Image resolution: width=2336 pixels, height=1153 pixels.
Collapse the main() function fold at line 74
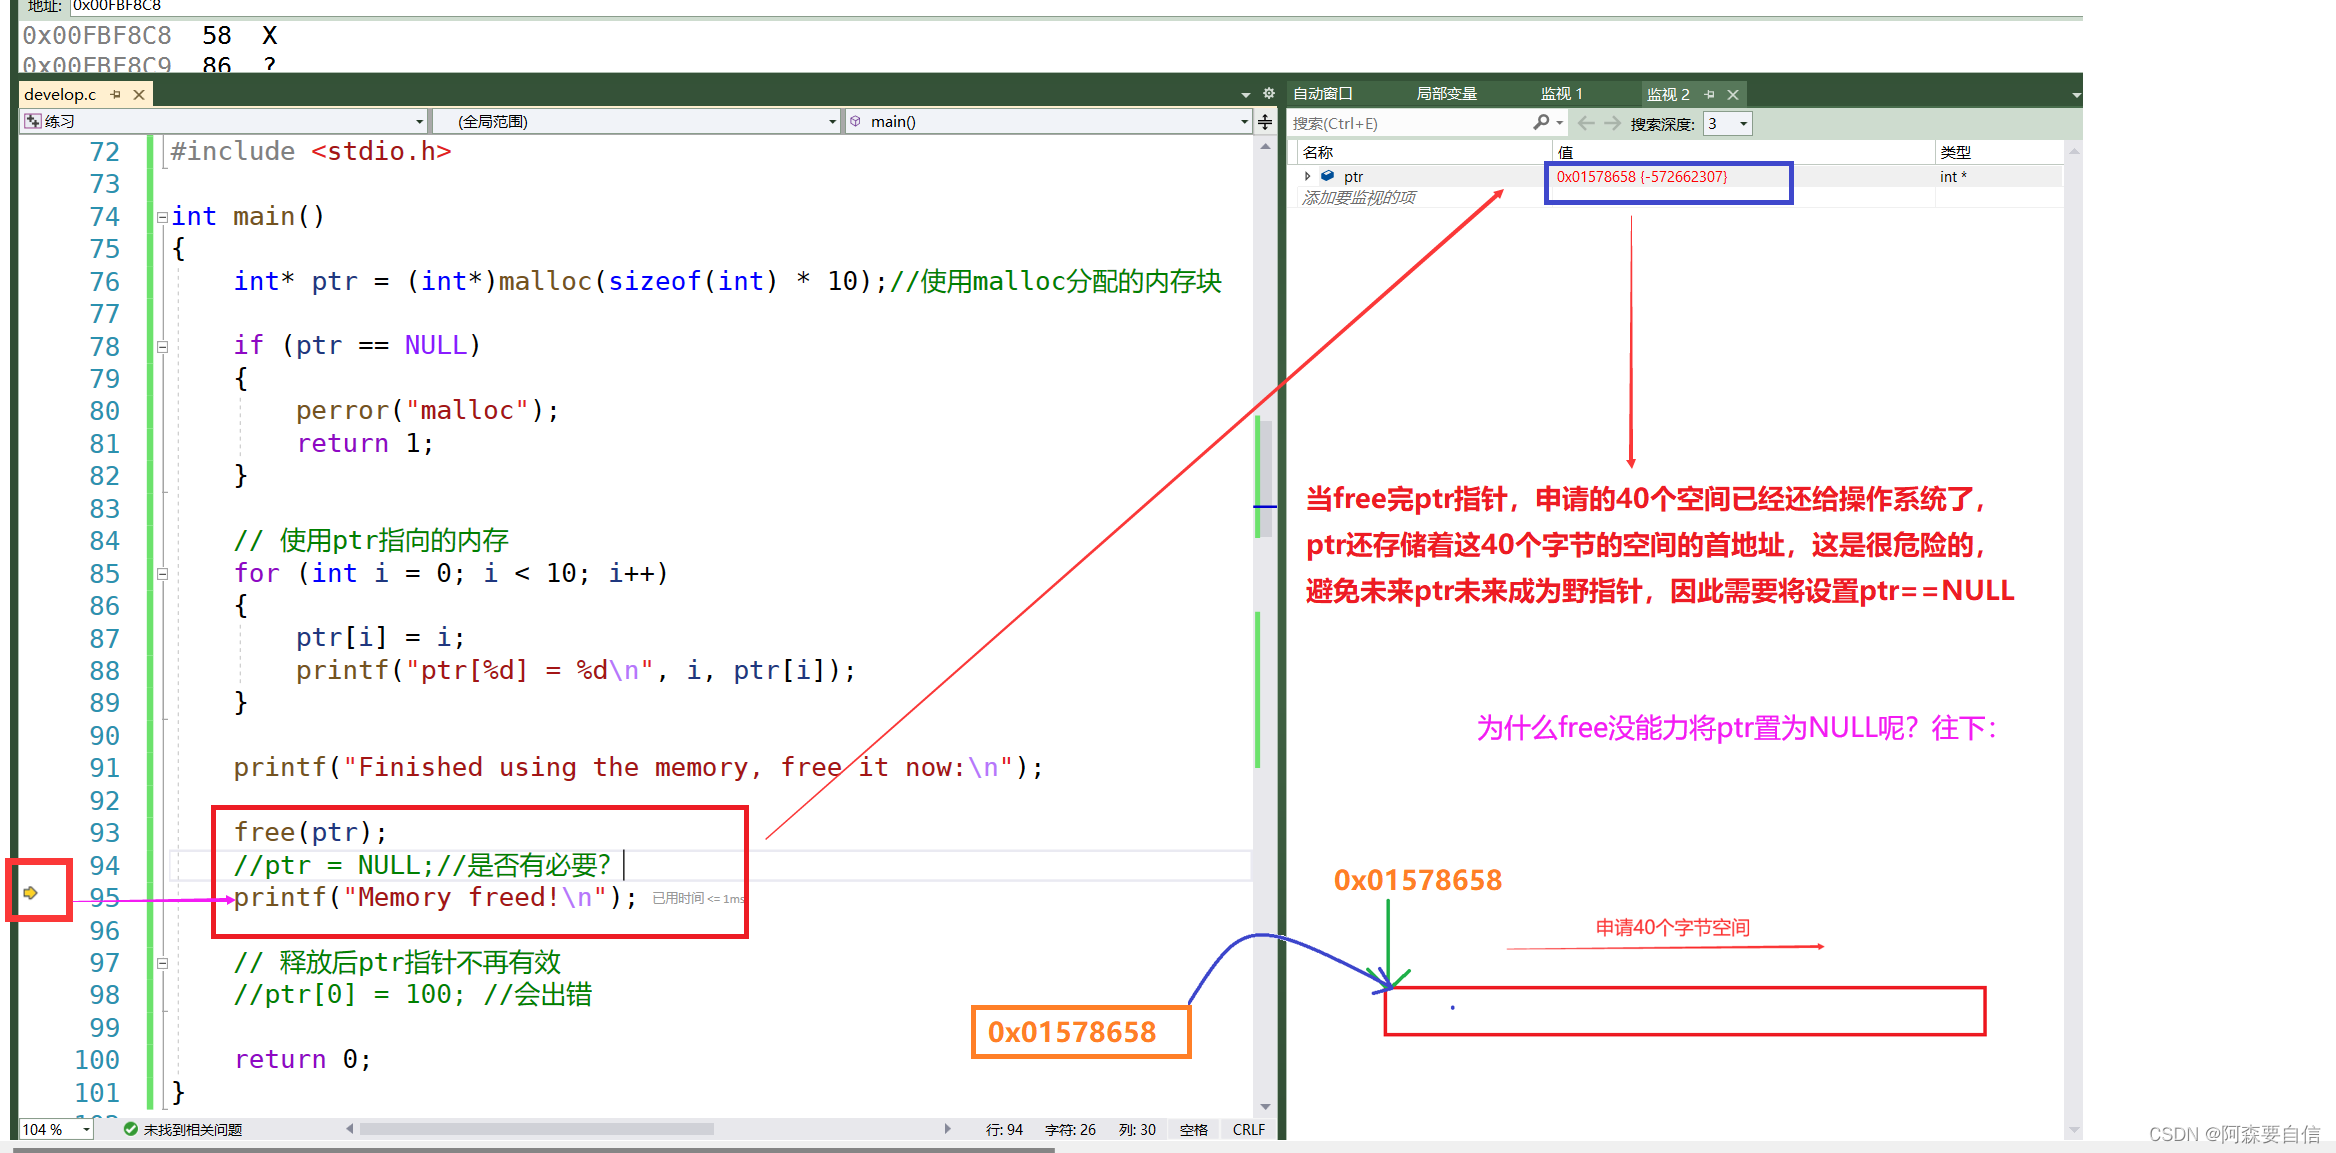(x=162, y=217)
